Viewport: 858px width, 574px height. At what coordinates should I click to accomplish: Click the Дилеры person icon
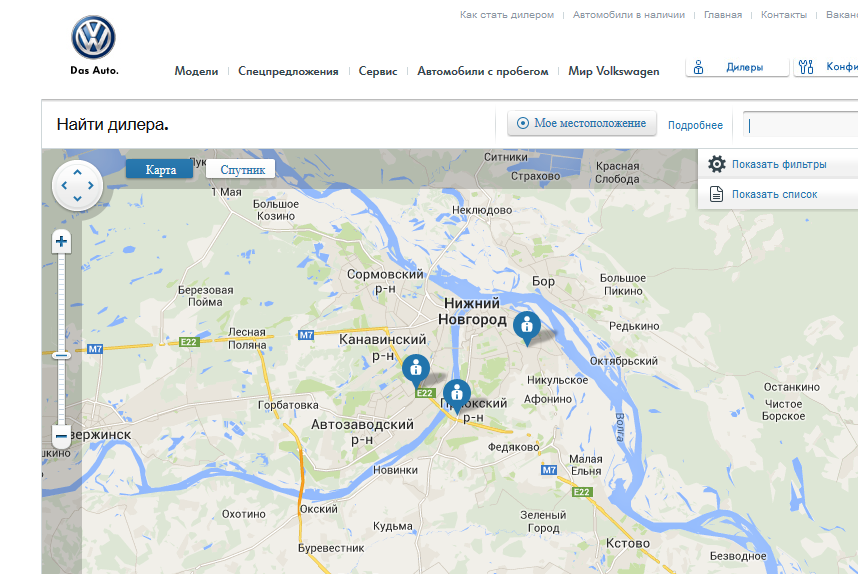pyautogui.click(x=698, y=67)
